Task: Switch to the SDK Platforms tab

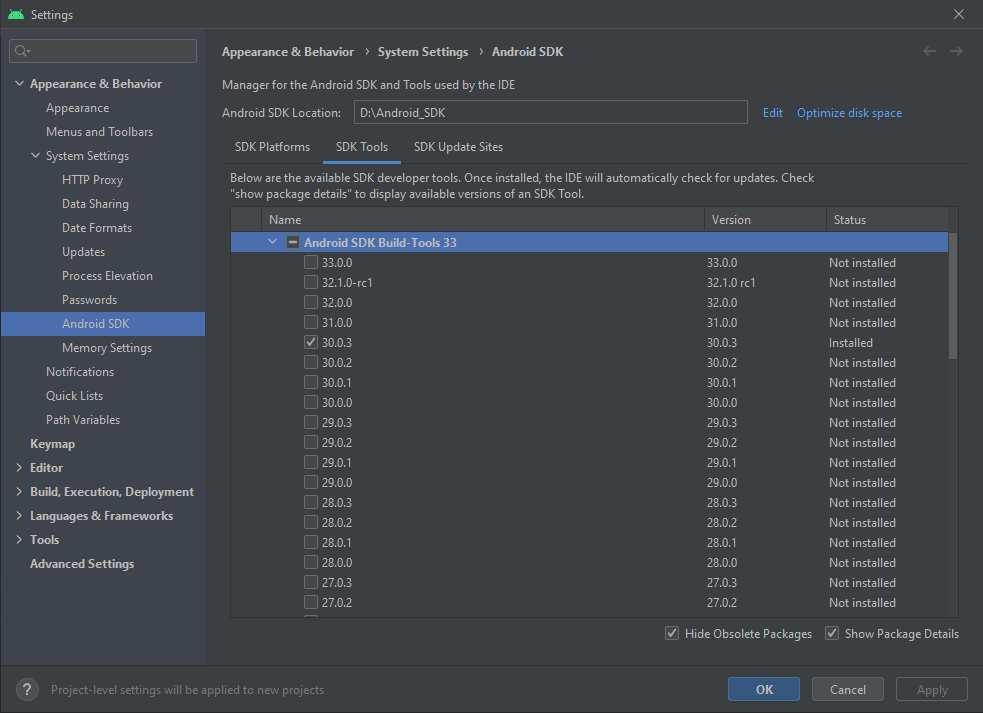Action: [x=272, y=146]
